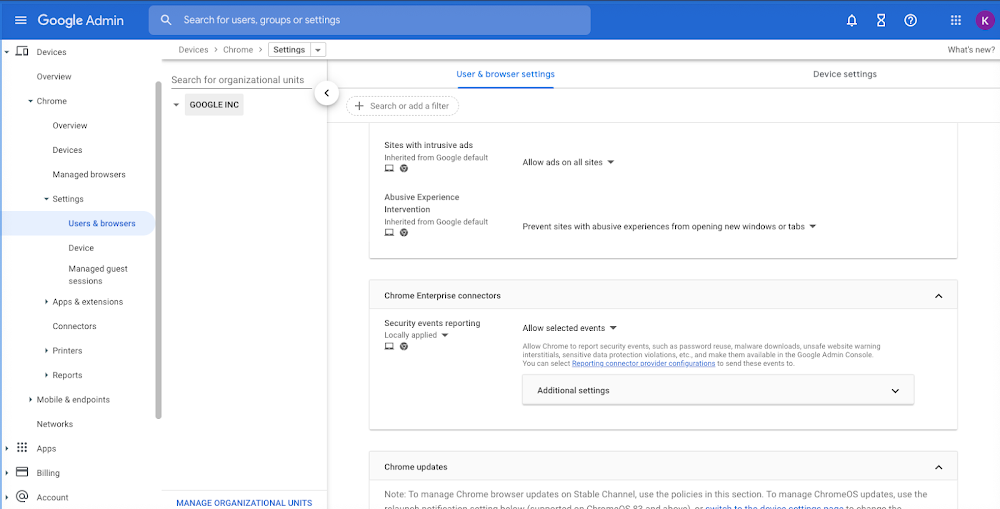The image size is (1000, 509).
Task: Open the notifications bell
Action: [851, 20]
